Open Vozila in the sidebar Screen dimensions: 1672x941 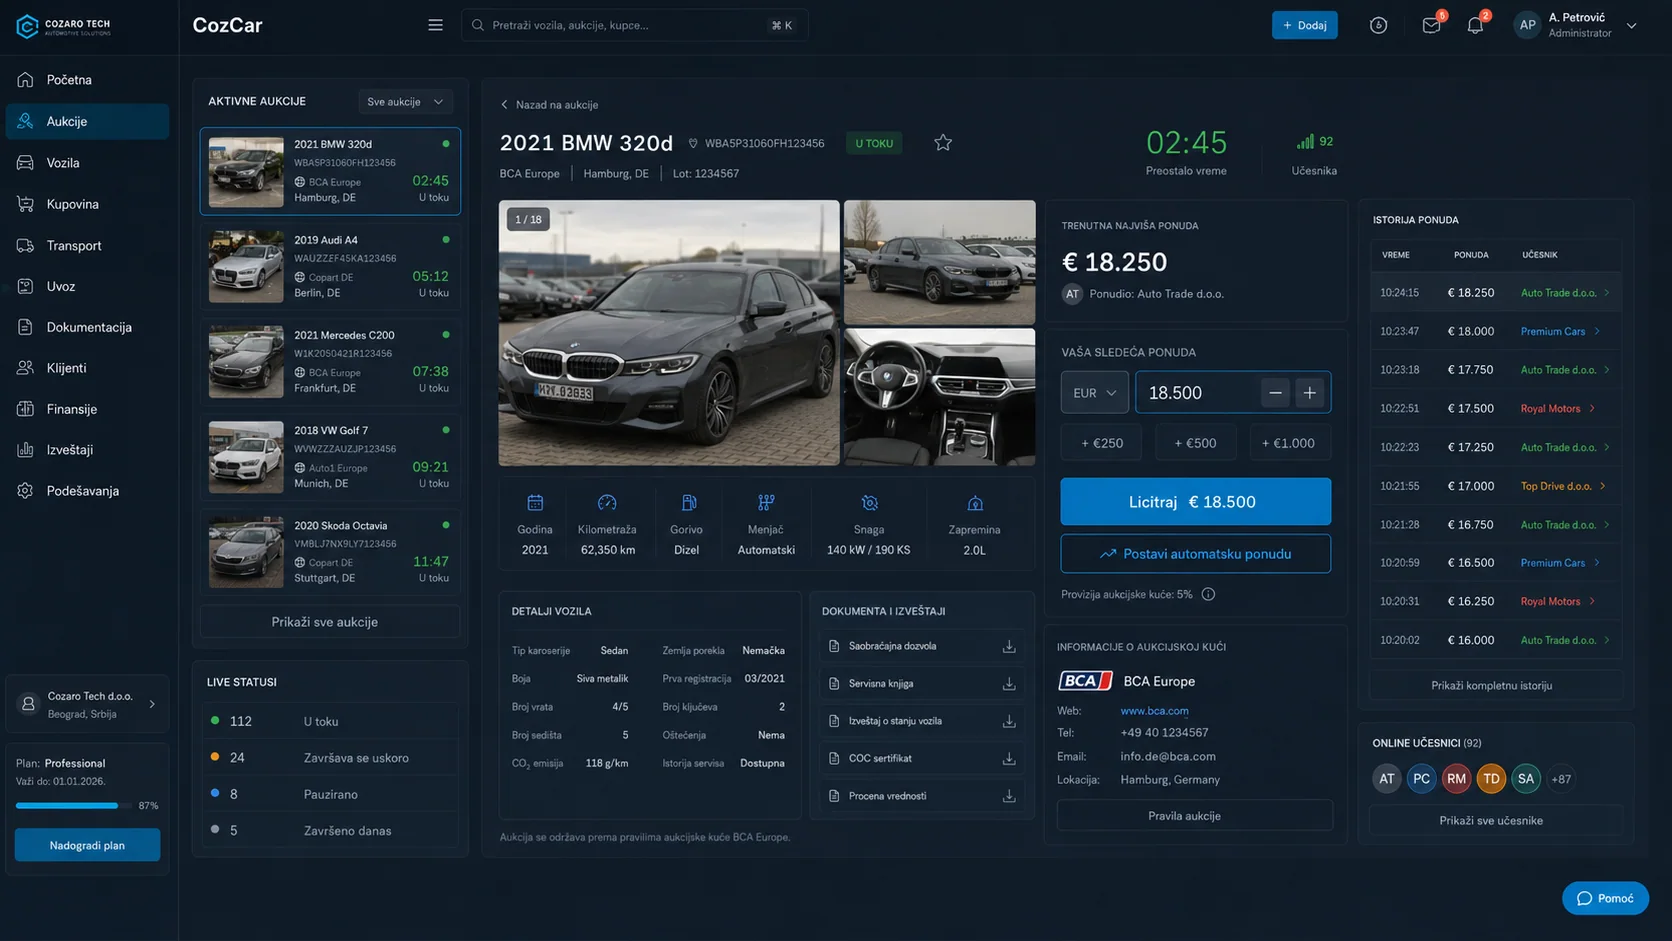click(87, 163)
